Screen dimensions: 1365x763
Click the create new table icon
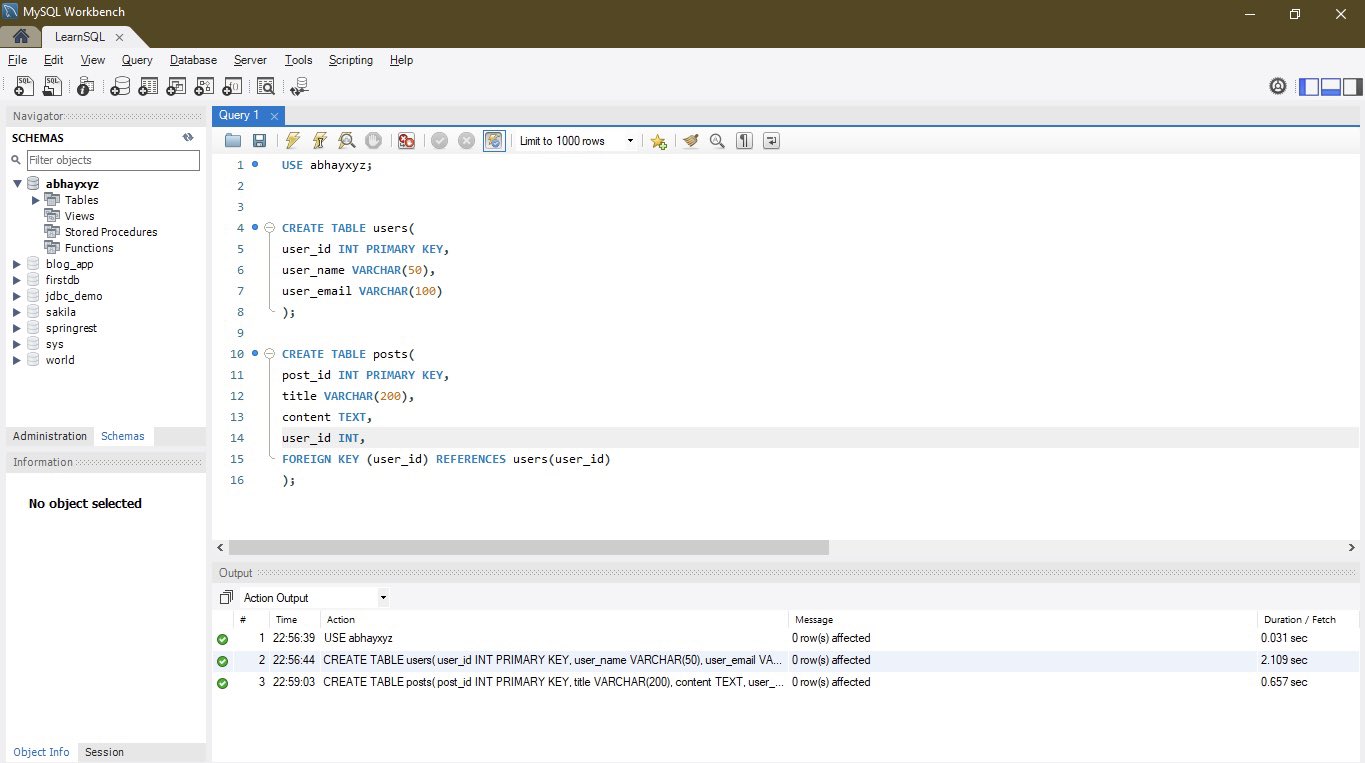click(148, 87)
